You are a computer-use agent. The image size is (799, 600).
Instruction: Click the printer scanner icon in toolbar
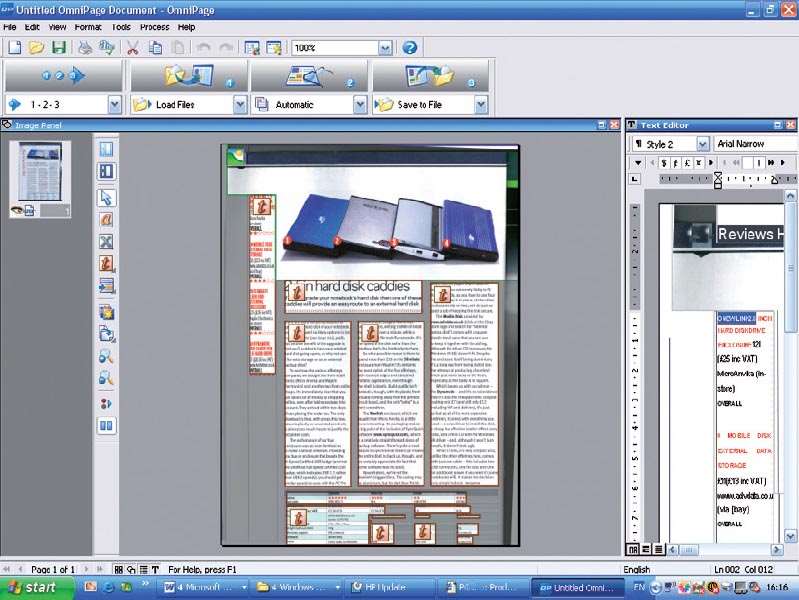[x=85, y=48]
